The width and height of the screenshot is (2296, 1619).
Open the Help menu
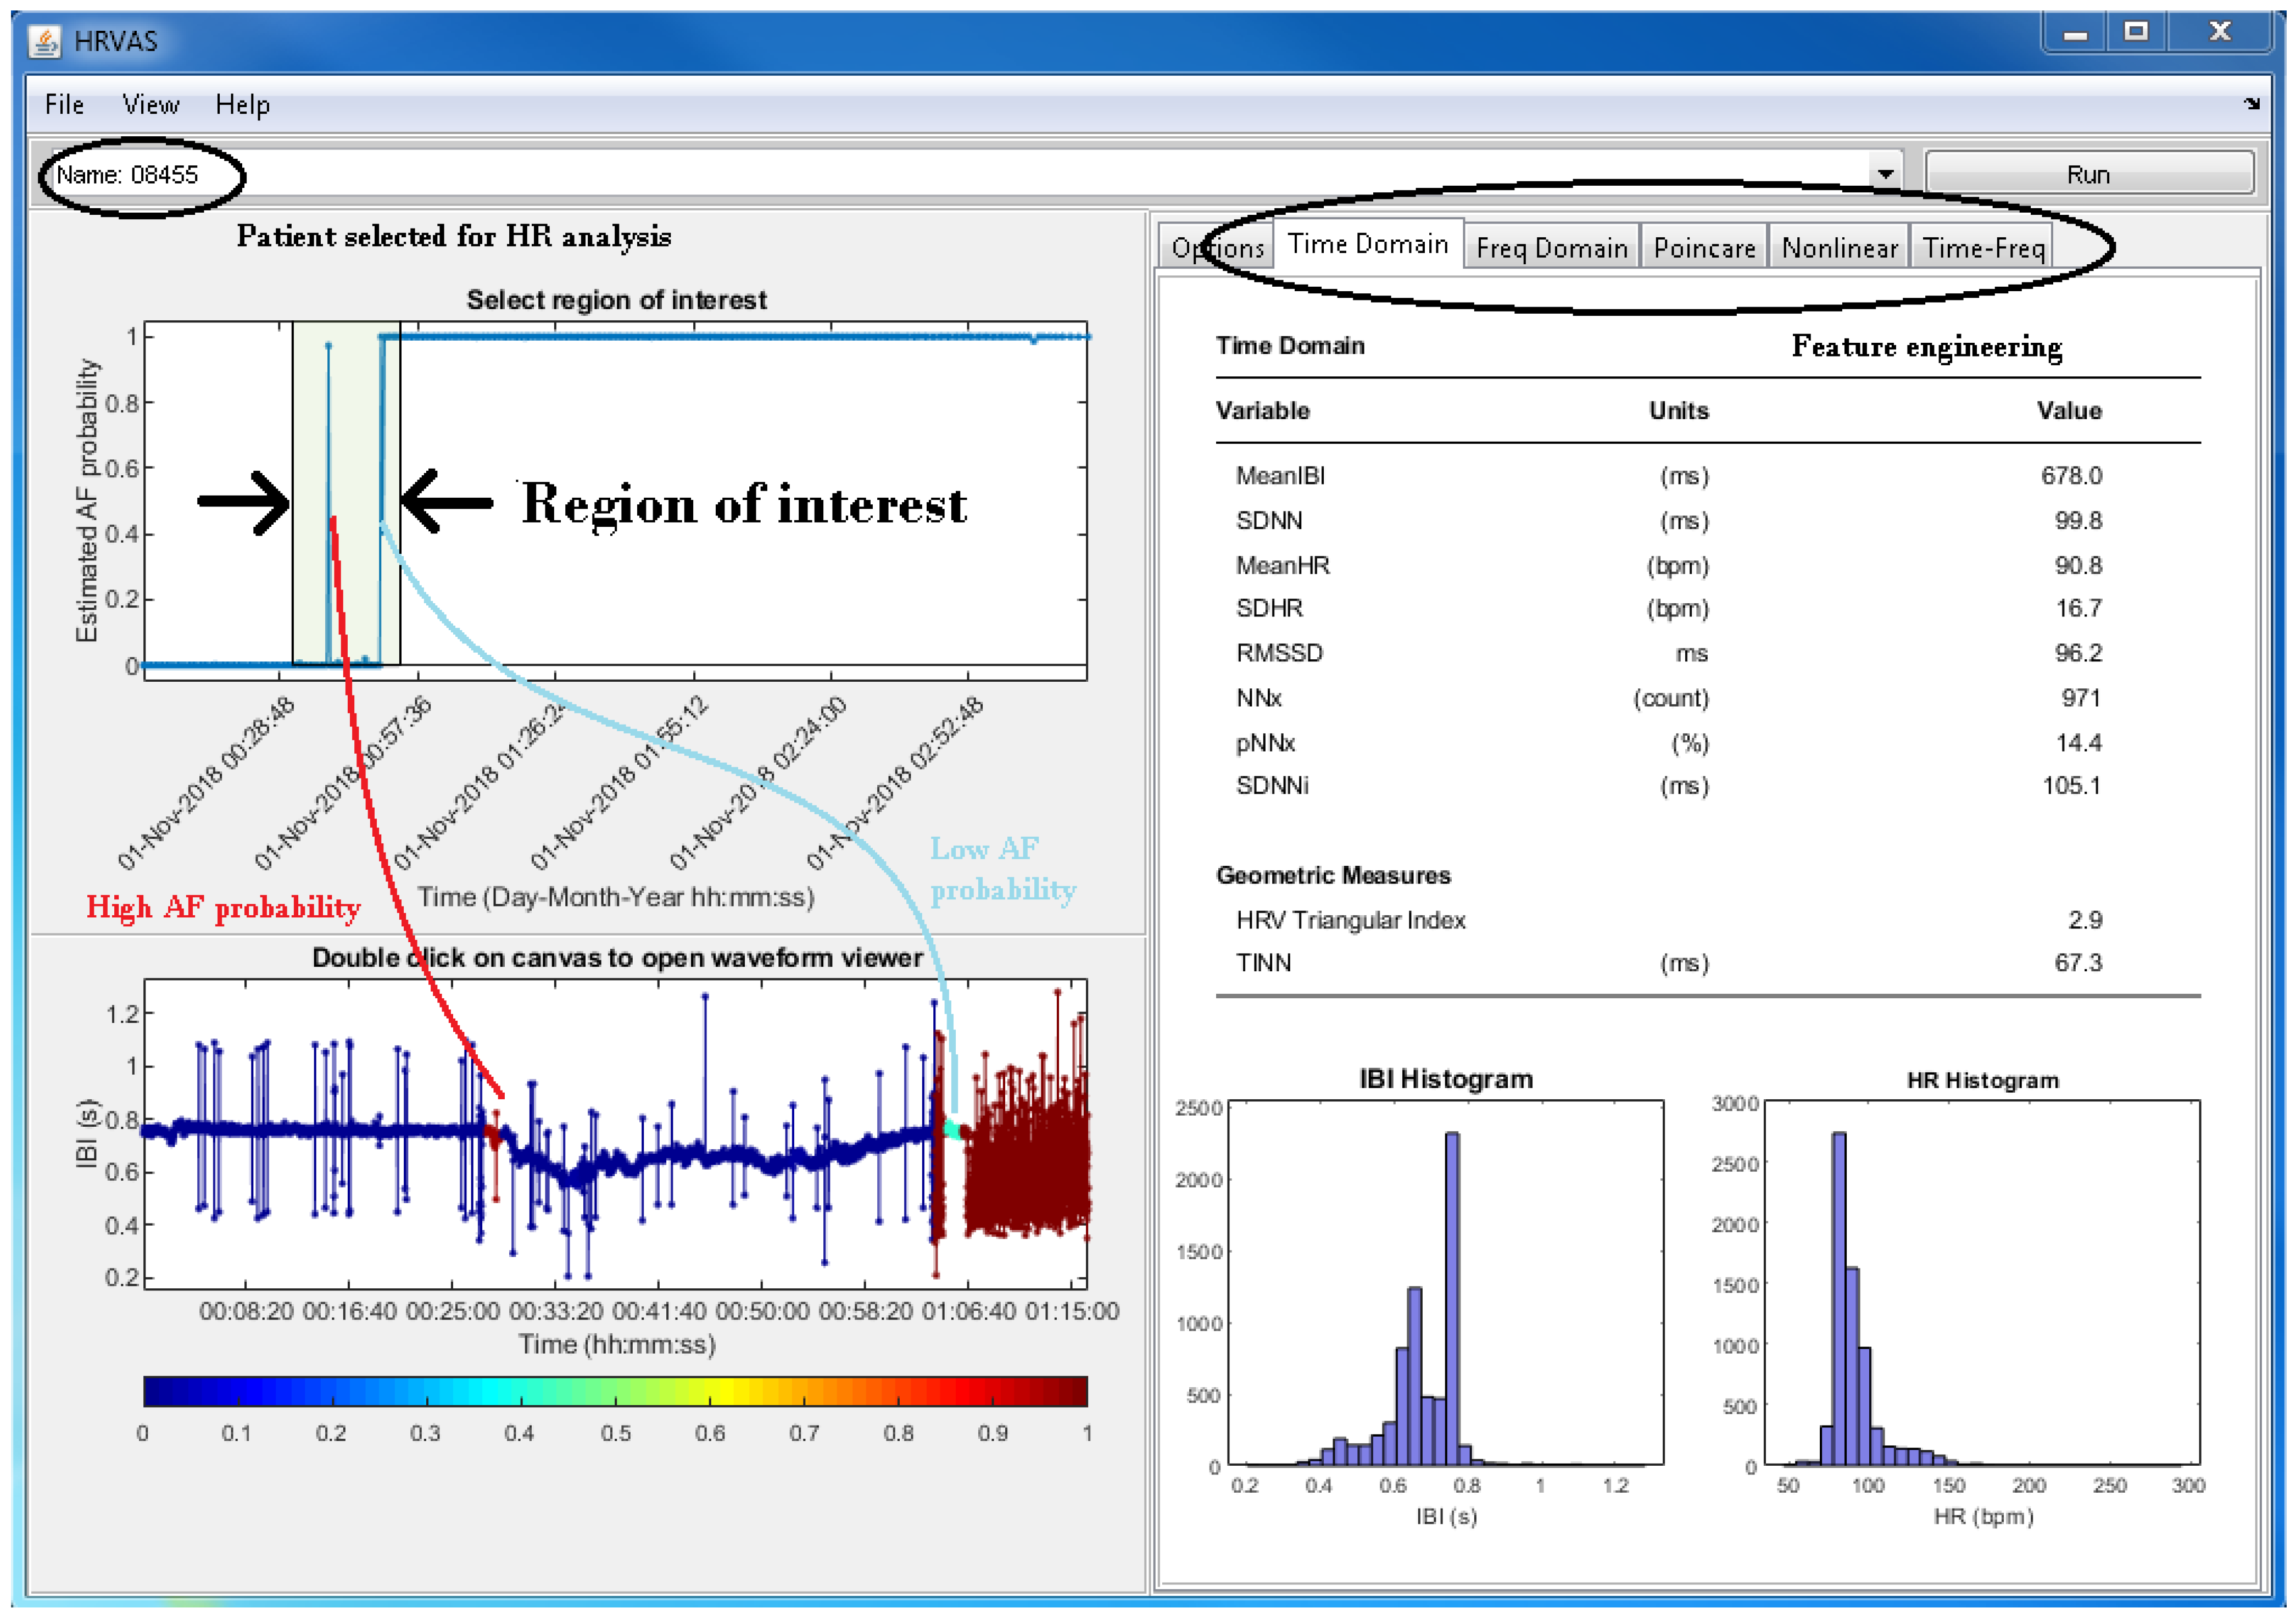(x=242, y=104)
